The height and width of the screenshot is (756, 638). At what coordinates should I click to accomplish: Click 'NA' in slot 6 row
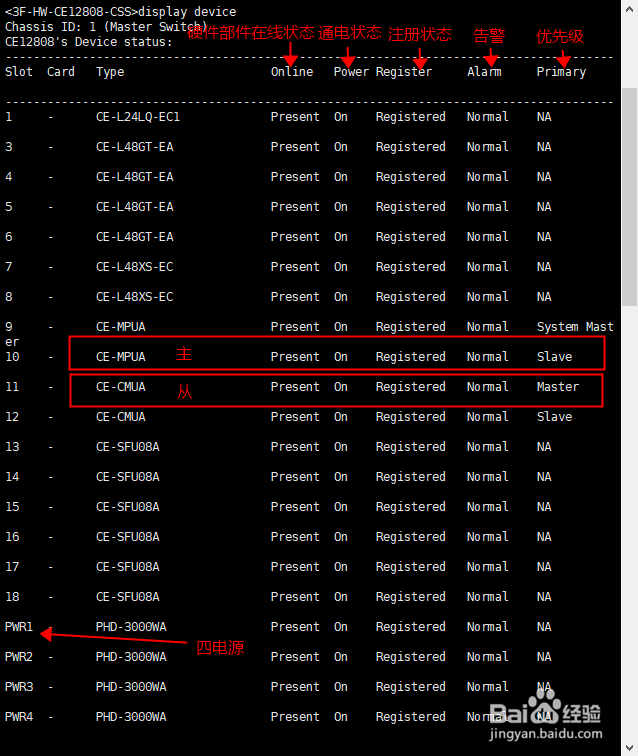coord(544,237)
